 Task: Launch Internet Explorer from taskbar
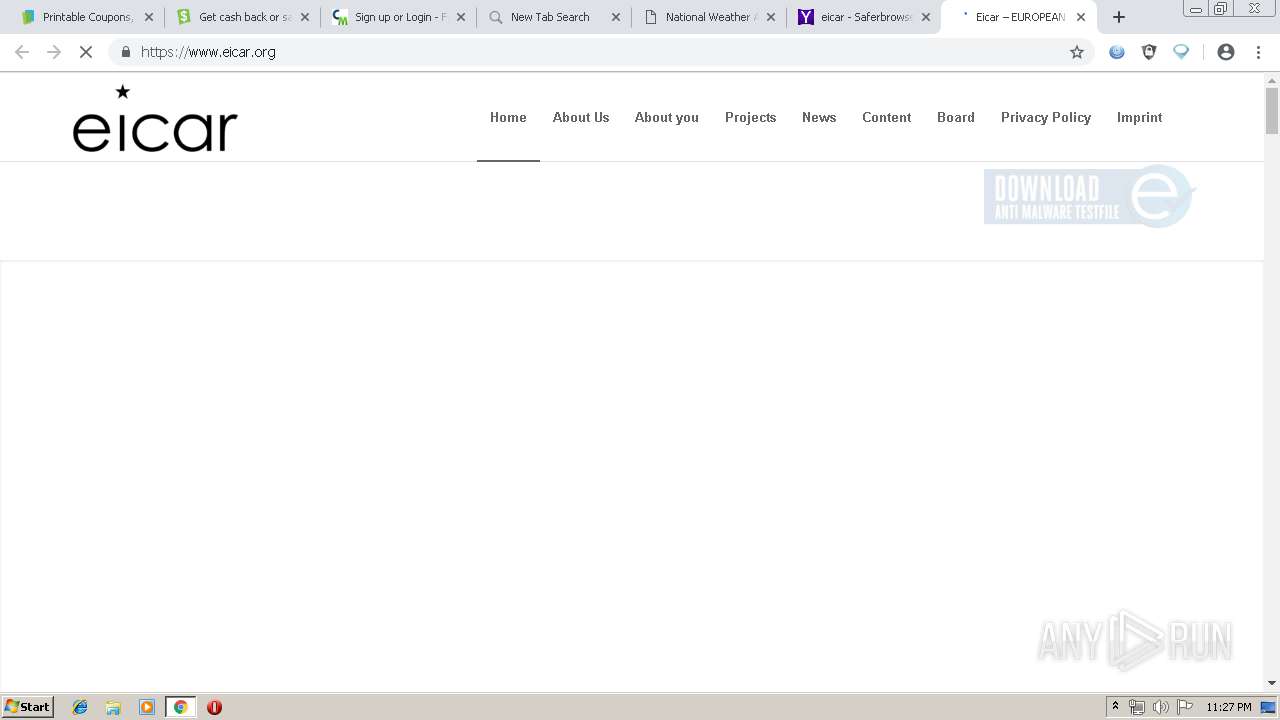tap(80, 707)
